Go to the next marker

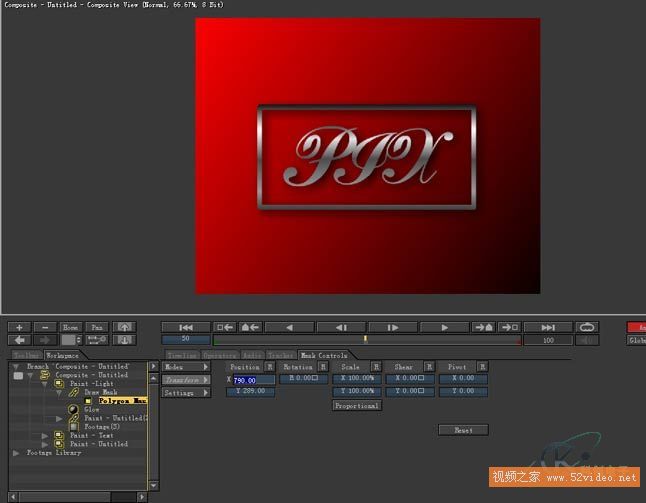[x=484, y=327]
